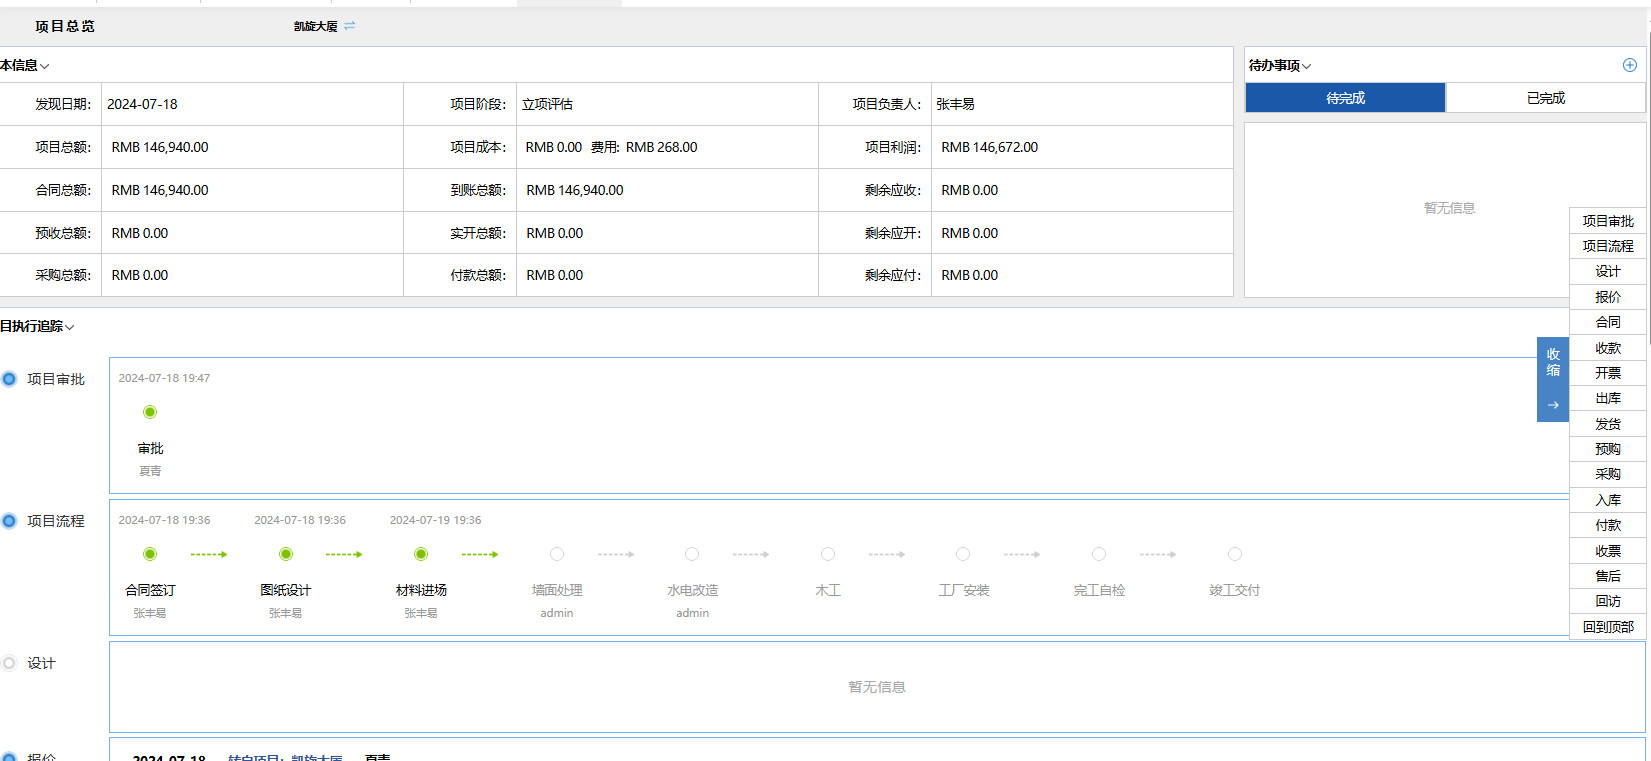
Task: Jump to 售后 in side menu
Action: pos(1608,576)
